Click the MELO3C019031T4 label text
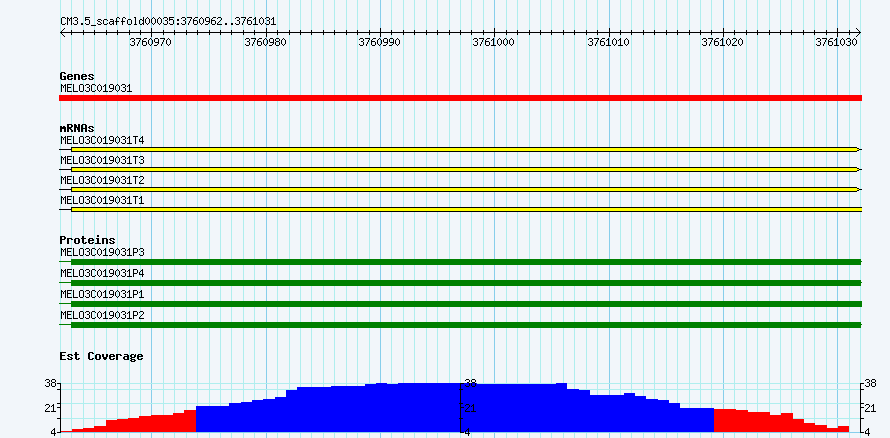The height and width of the screenshot is (438, 890). (103, 140)
